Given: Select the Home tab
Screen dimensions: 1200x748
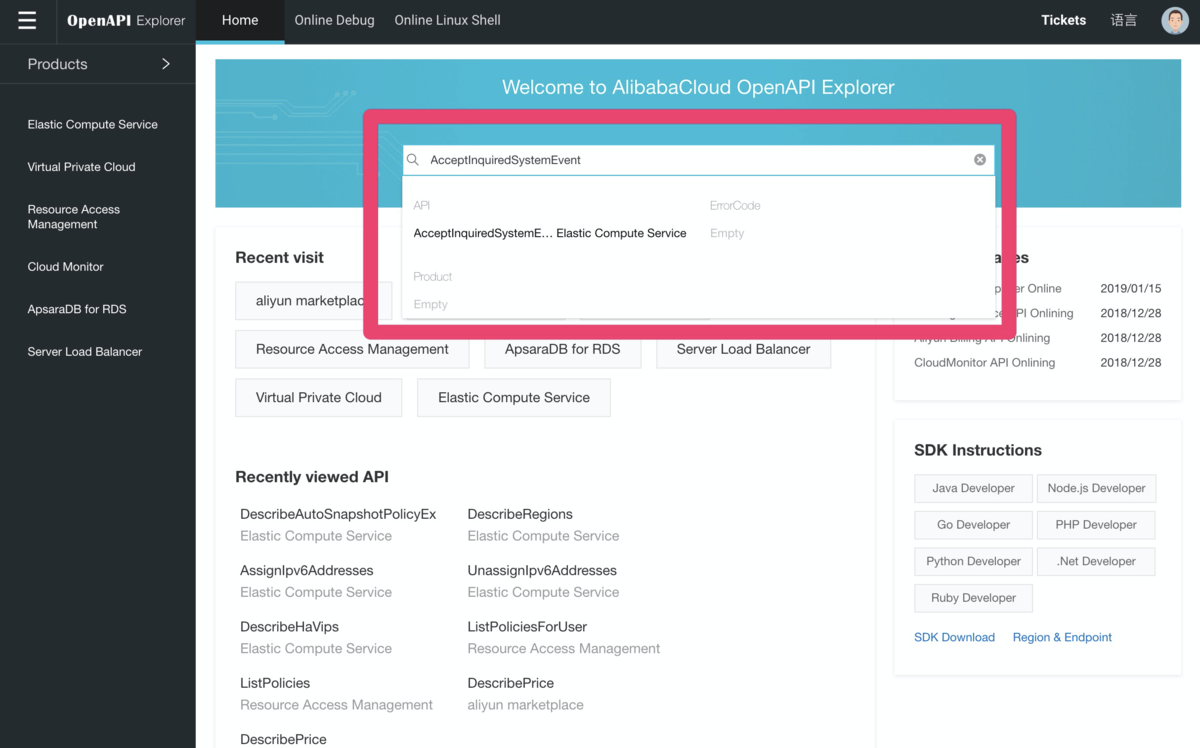Looking at the screenshot, I should 240,20.
